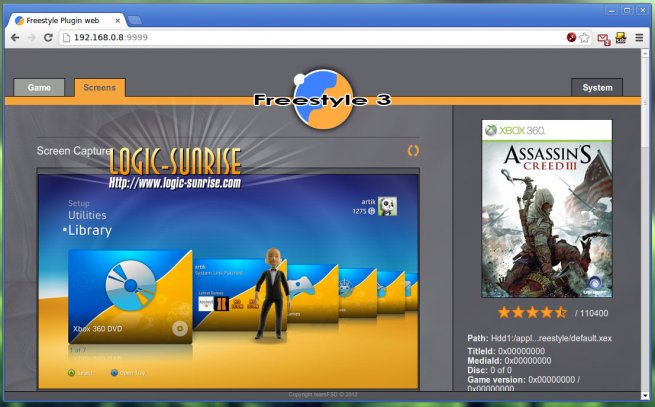Click the panda gamer picture

(387, 206)
